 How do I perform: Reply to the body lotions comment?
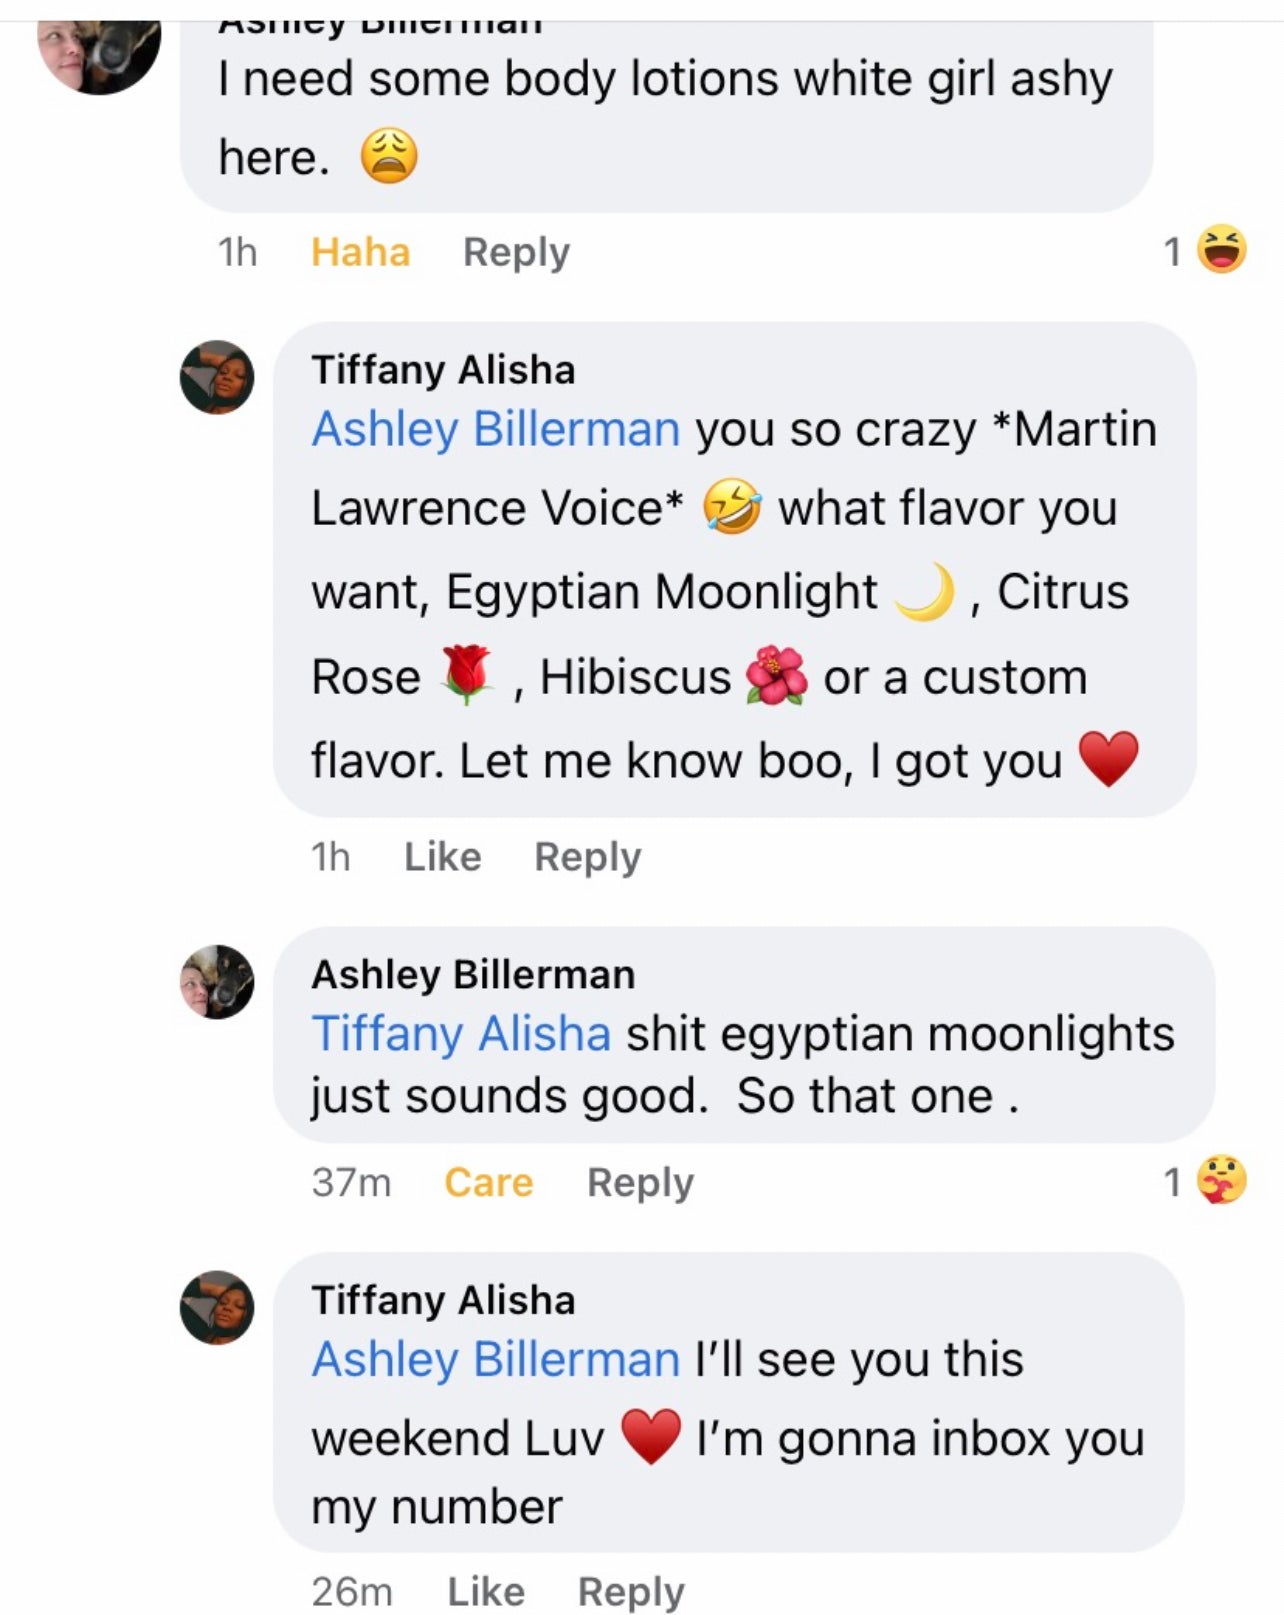point(516,252)
